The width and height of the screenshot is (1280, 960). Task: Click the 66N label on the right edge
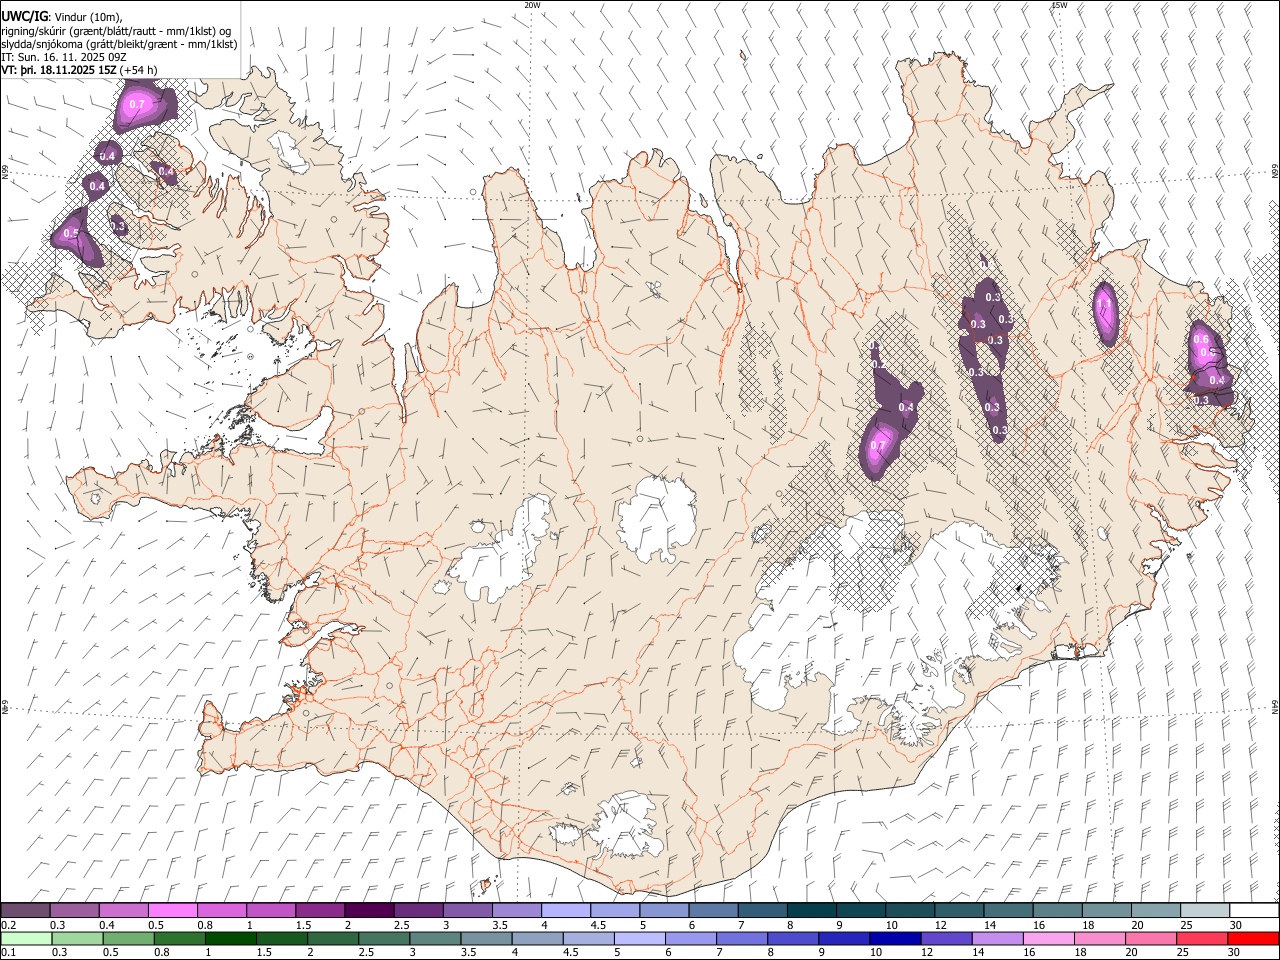[x=1275, y=172]
